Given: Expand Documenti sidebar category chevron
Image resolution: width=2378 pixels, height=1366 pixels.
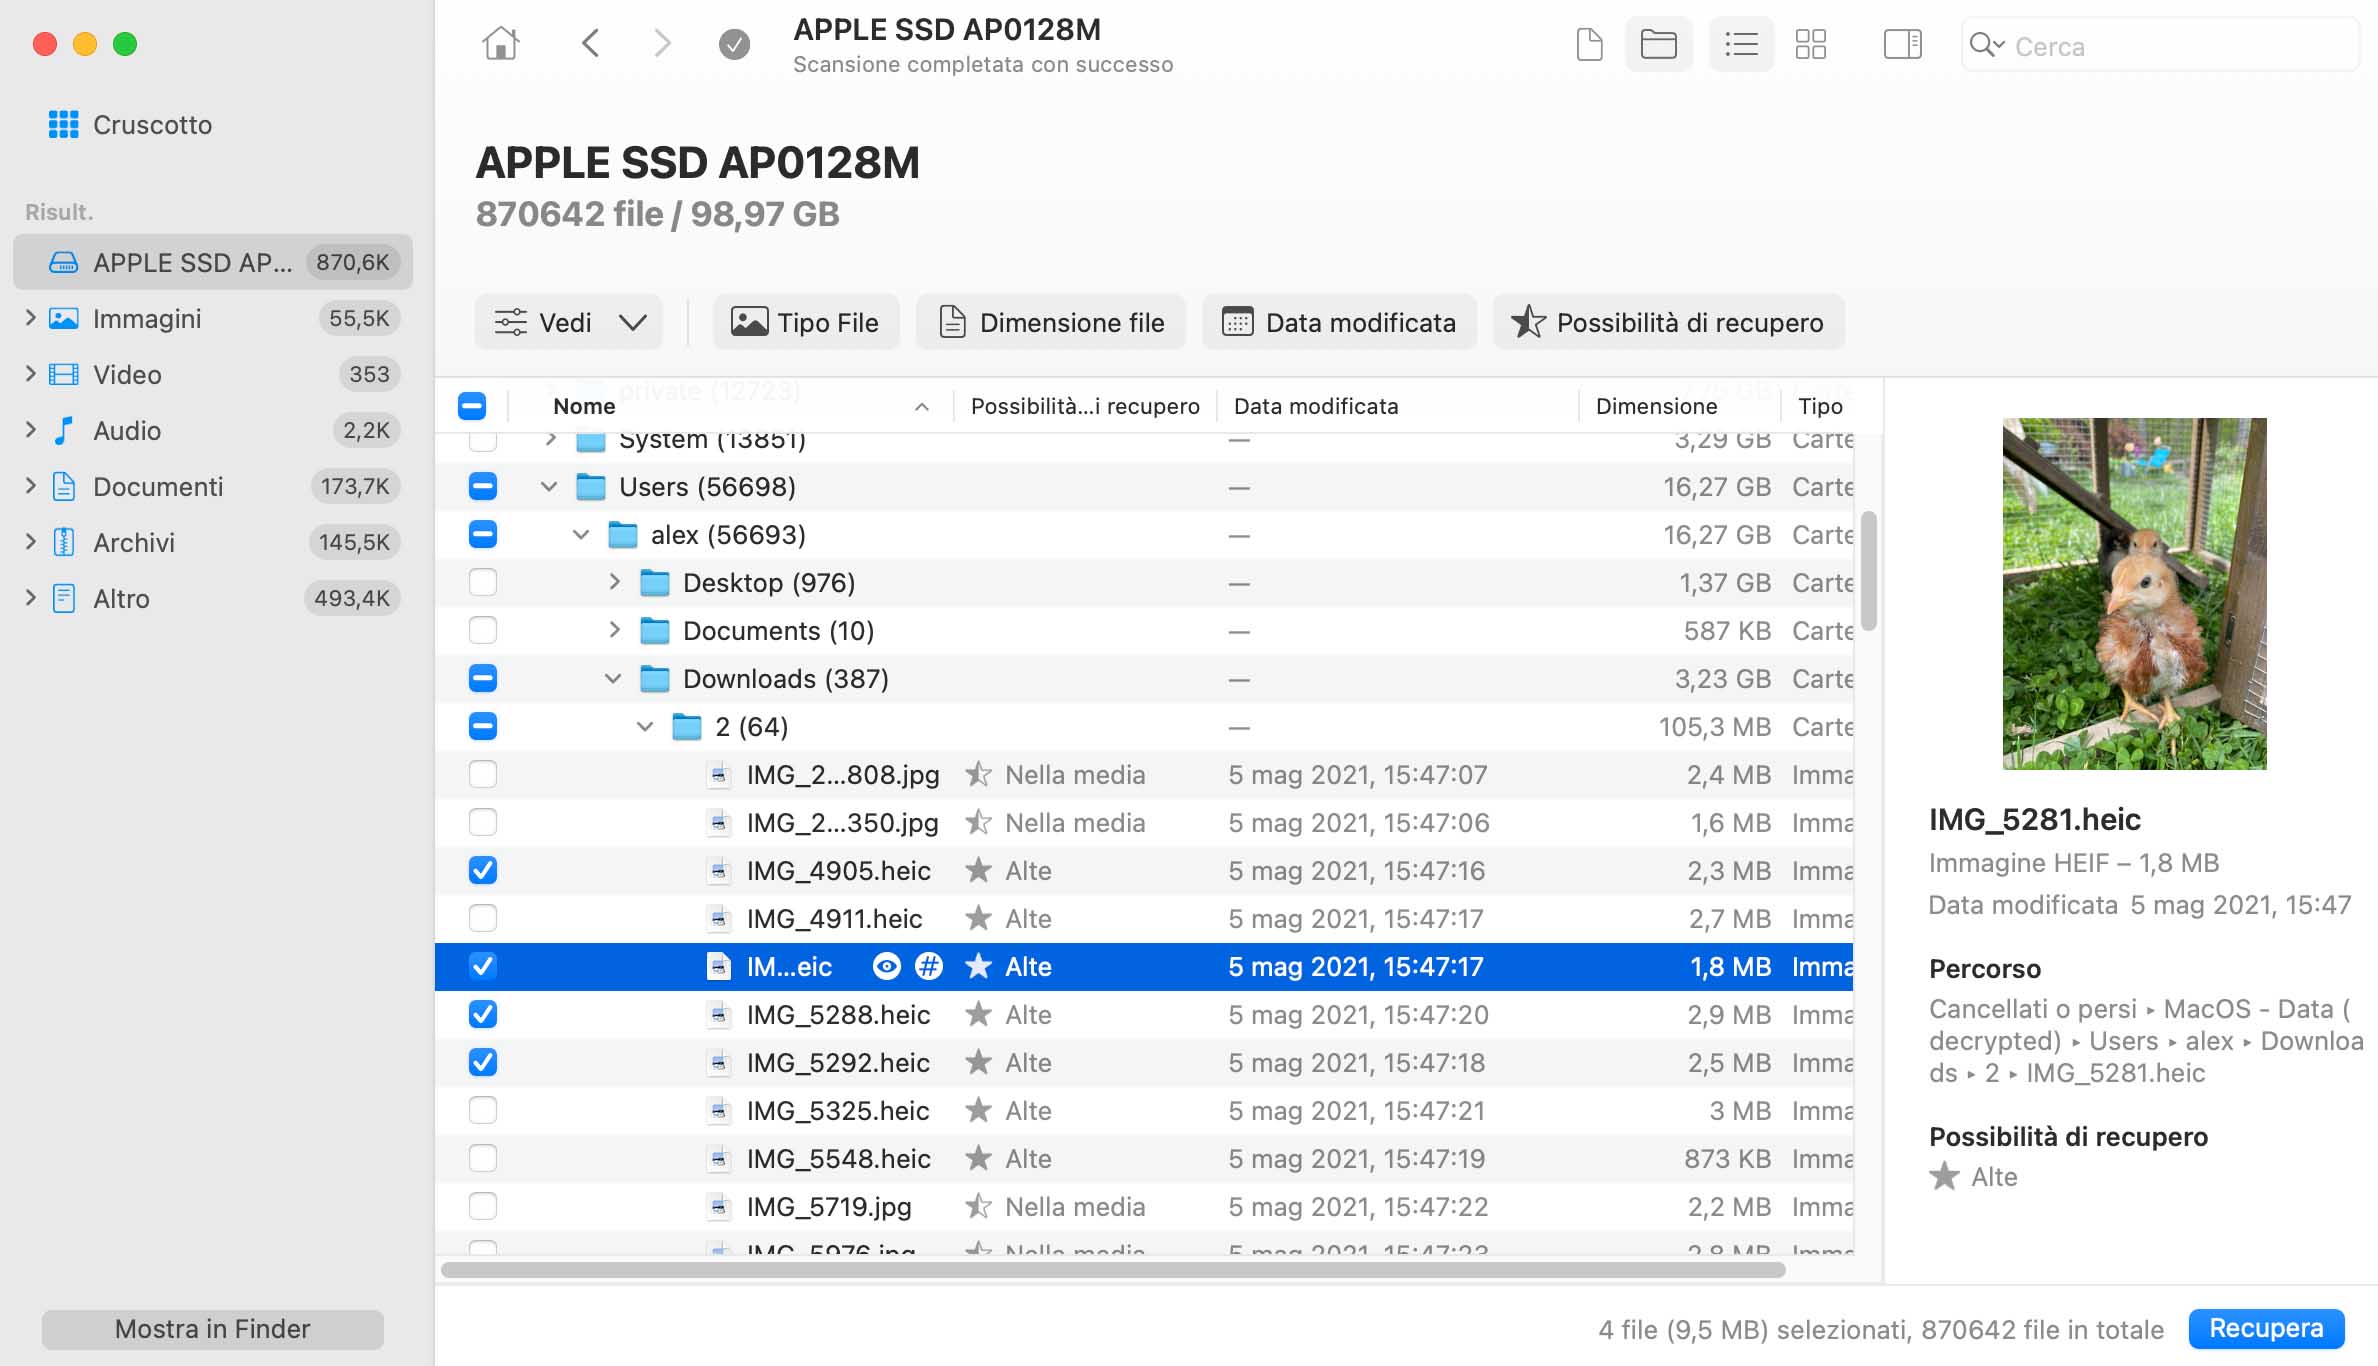Looking at the screenshot, I should click(x=30, y=486).
